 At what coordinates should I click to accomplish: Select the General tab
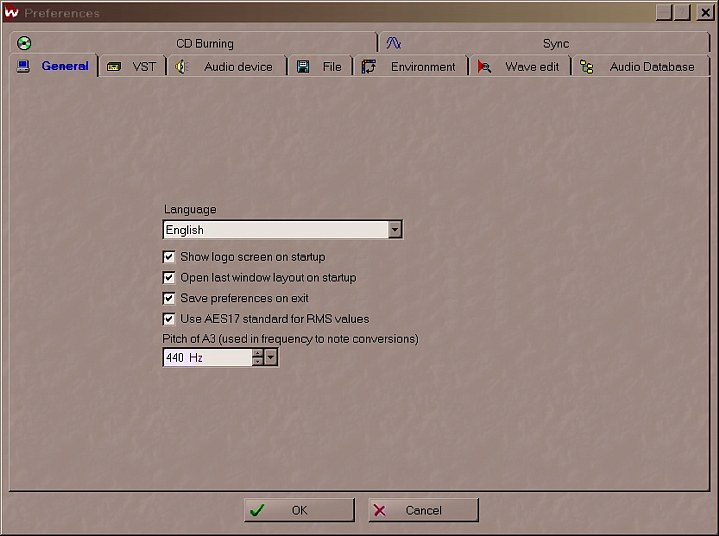click(53, 66)
